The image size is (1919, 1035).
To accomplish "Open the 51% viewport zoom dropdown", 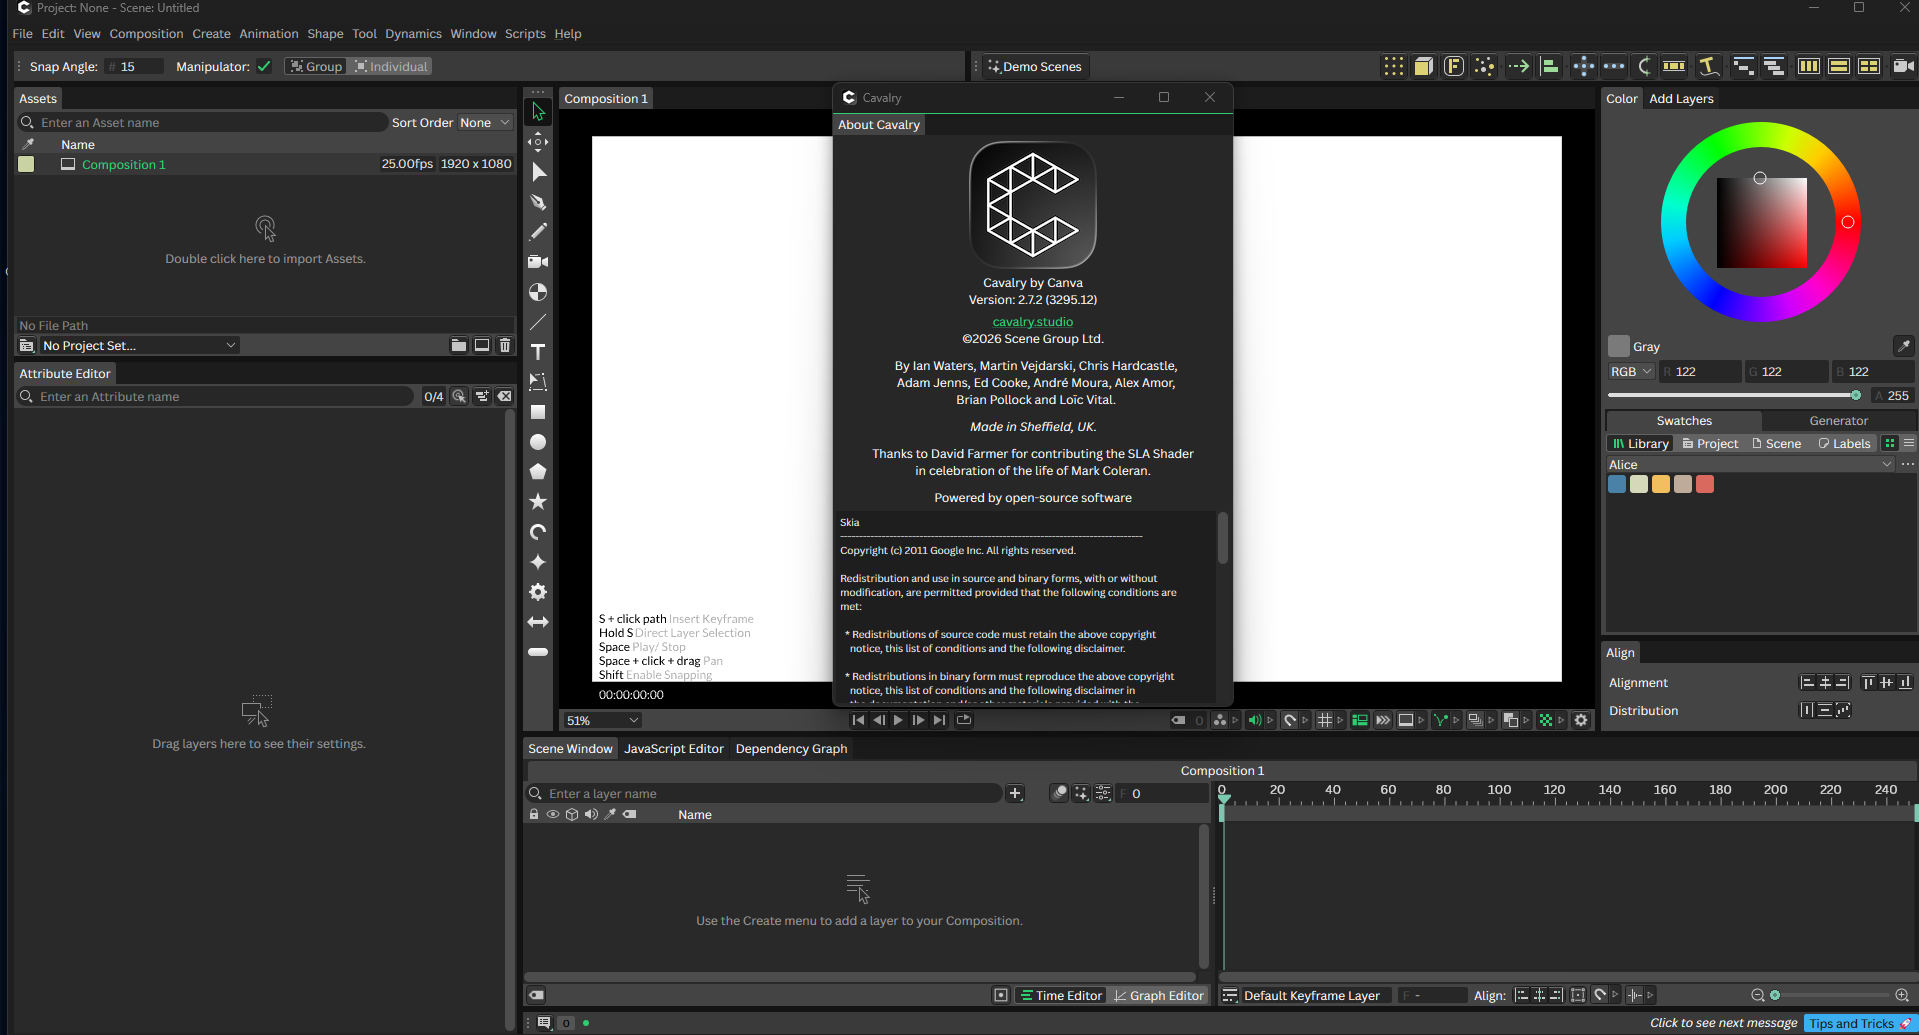I will click(x=602, y=720).
